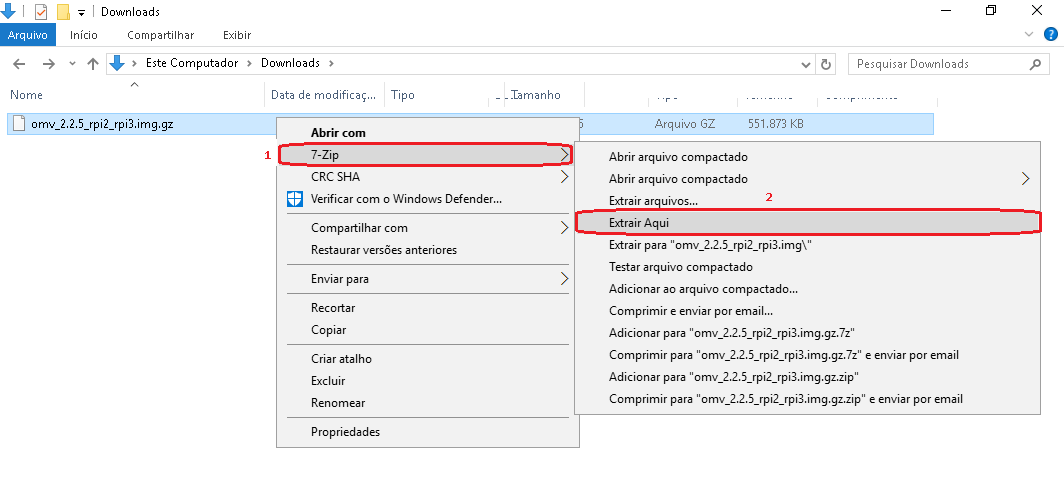Click Este Computador in breadcrumb path
1064x494 pixels.
192,63
